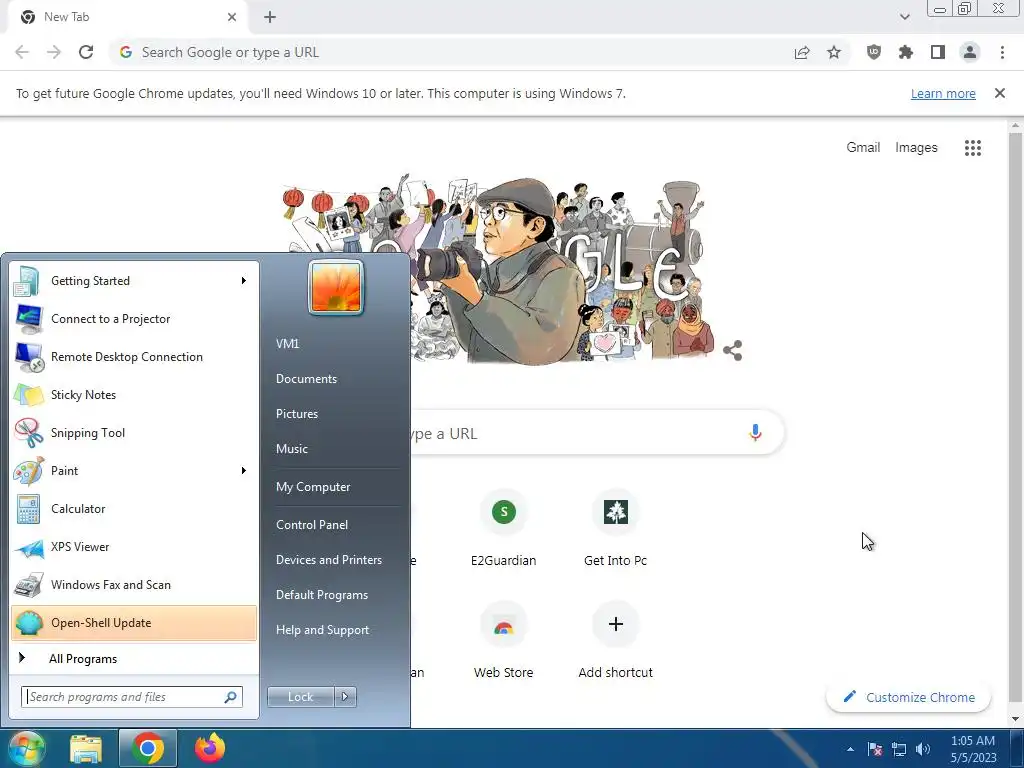Click the Learn more link

tap(943, 93)
